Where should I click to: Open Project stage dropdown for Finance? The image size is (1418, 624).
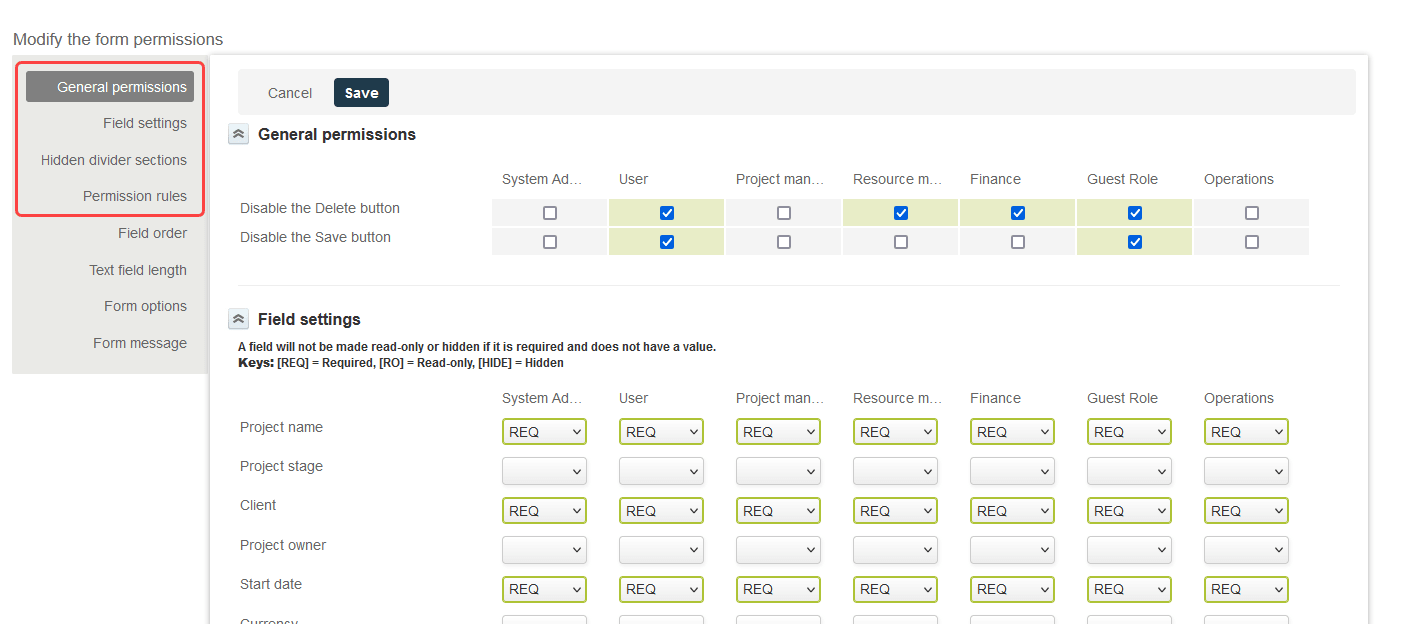[x=1012, y=471]
